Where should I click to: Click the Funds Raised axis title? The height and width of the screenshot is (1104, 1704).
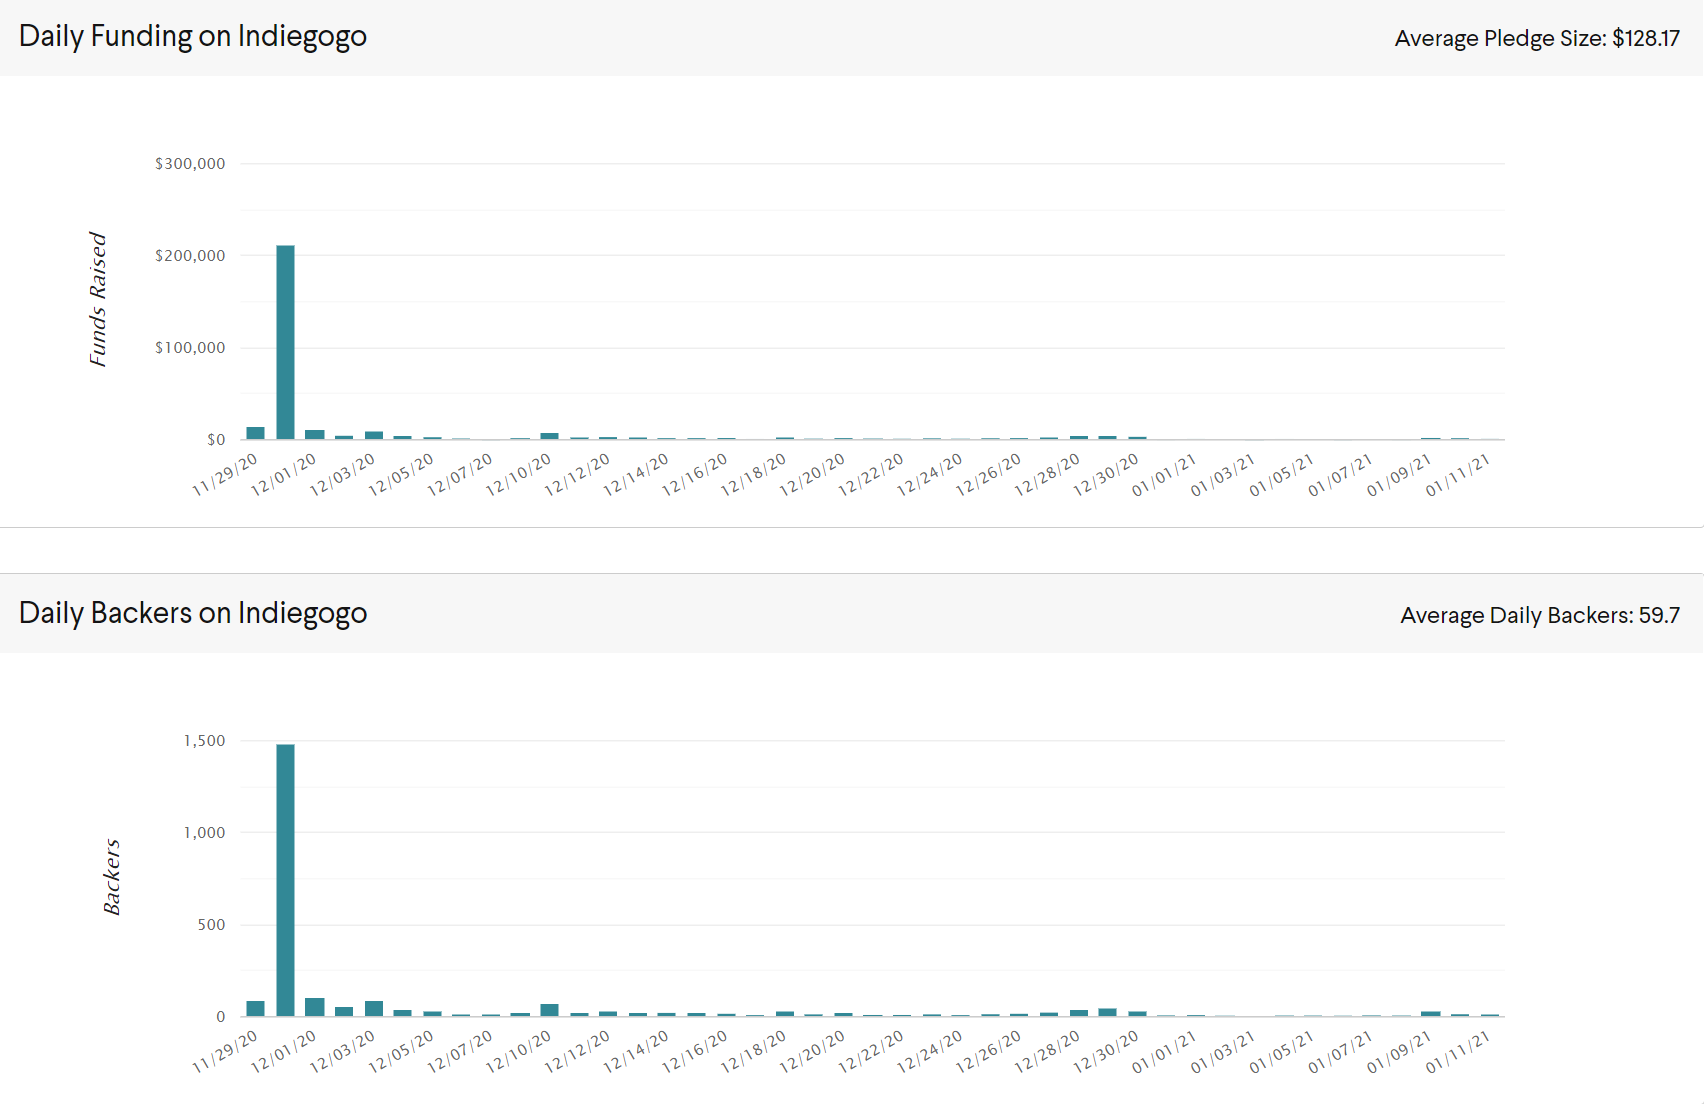(97, 299)
